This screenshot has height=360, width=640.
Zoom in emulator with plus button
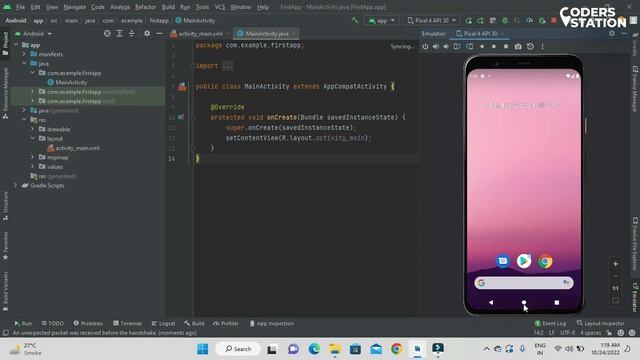616,264
